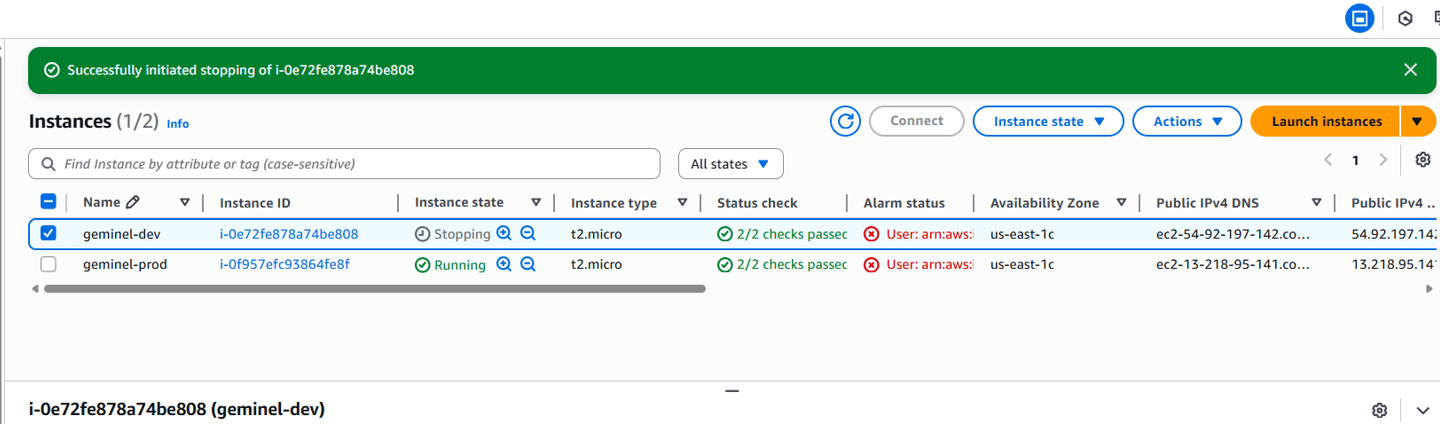Screen dimensions: 1440x424
Task: Go to previous page arrow
Action: [1328, 160]
